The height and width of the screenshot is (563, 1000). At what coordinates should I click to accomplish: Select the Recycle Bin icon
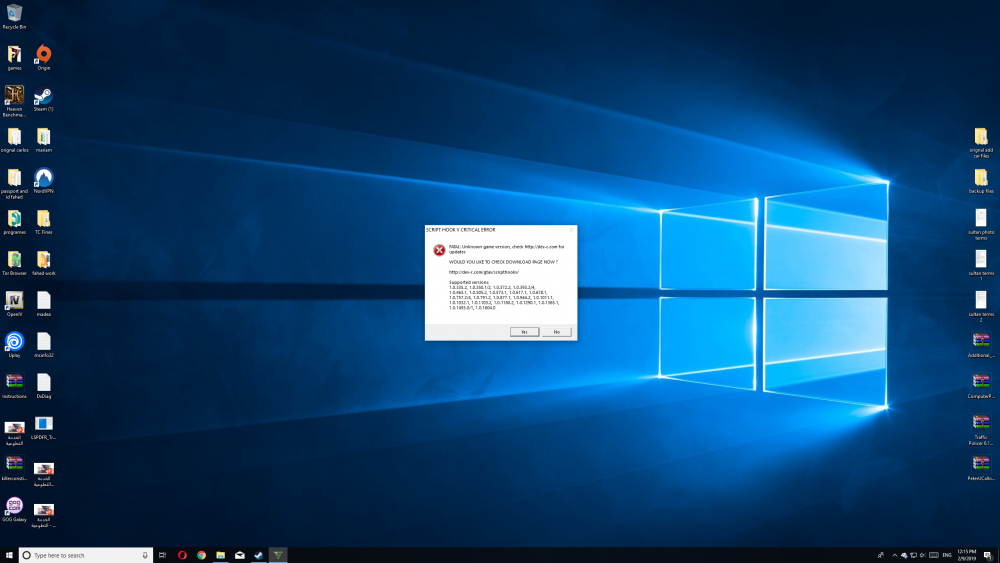[x=14, y=14]
